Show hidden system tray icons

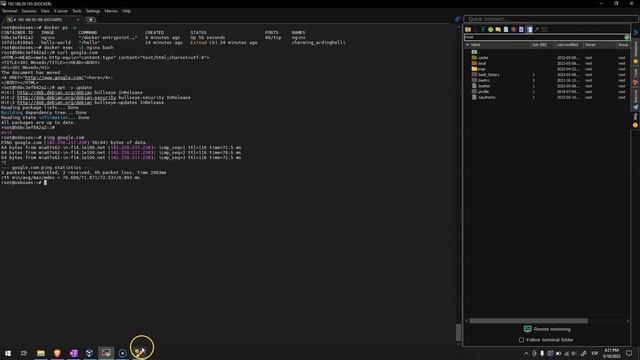[526, 353]
